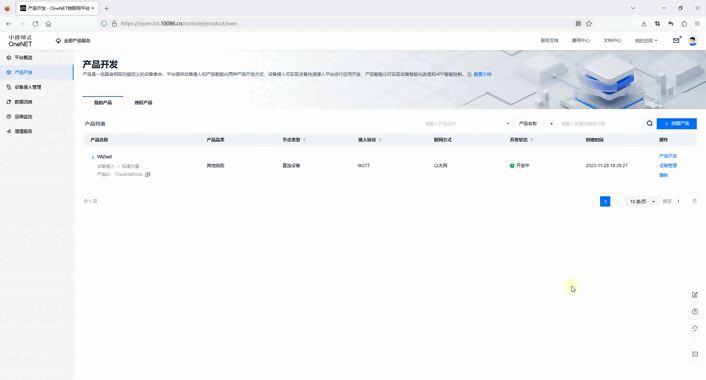Click the OneNET logo
706x380 pixels.
[20, 41]
